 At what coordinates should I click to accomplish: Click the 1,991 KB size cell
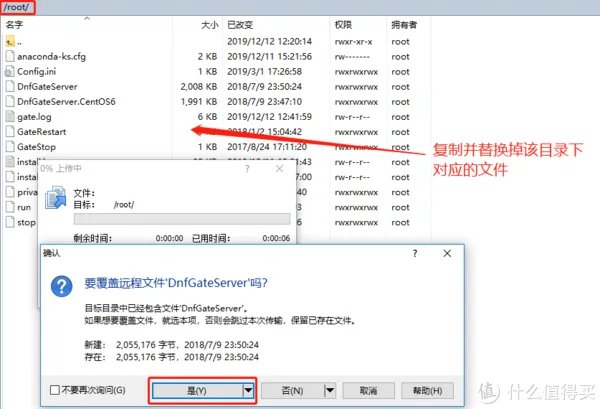(199, 102)
